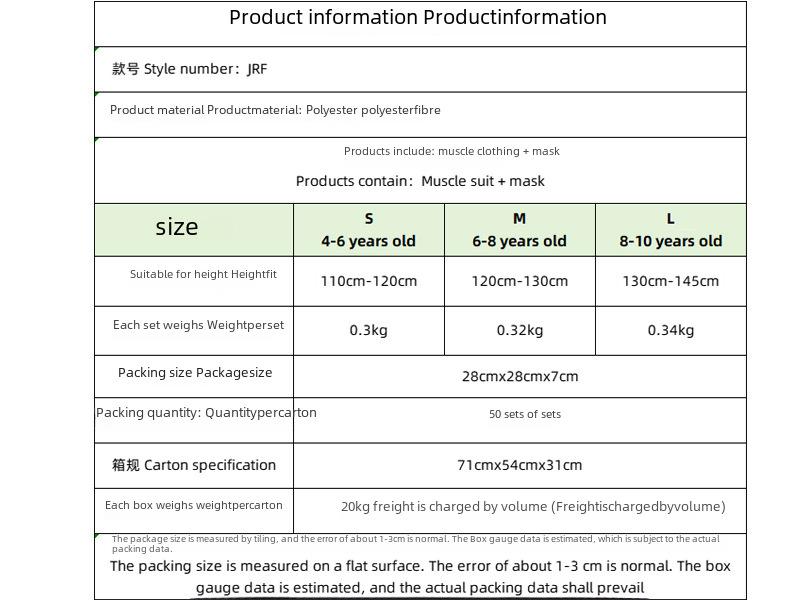Click the 130cm-145cm height cell
This screenshot has height=600, width=800.
(x=671, y=281)
